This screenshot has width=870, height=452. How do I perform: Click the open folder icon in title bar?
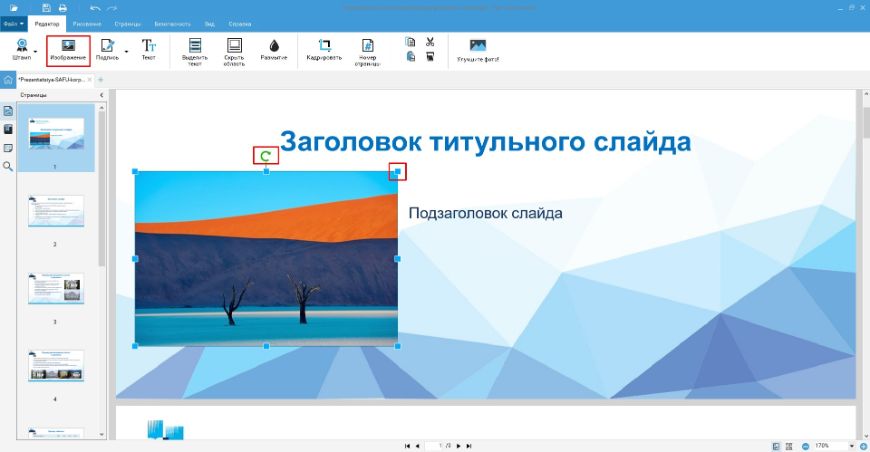click(14, 8)
